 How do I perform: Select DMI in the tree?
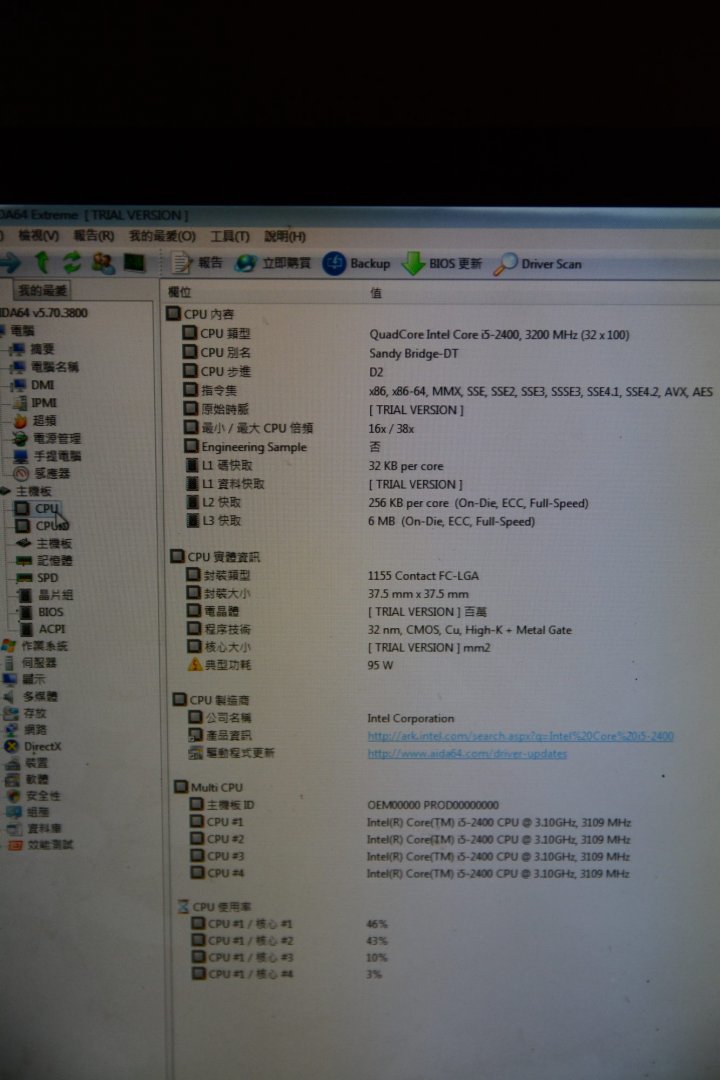pos(34,385)
